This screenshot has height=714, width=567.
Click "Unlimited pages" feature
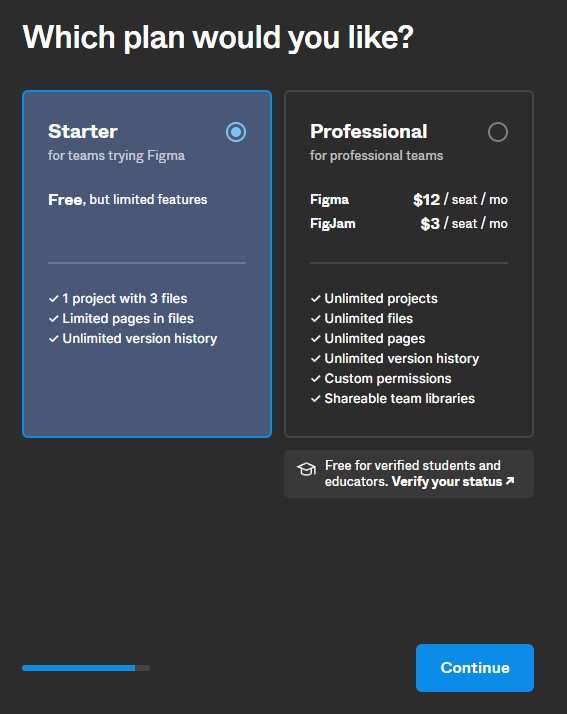click(x=374, y=338)
